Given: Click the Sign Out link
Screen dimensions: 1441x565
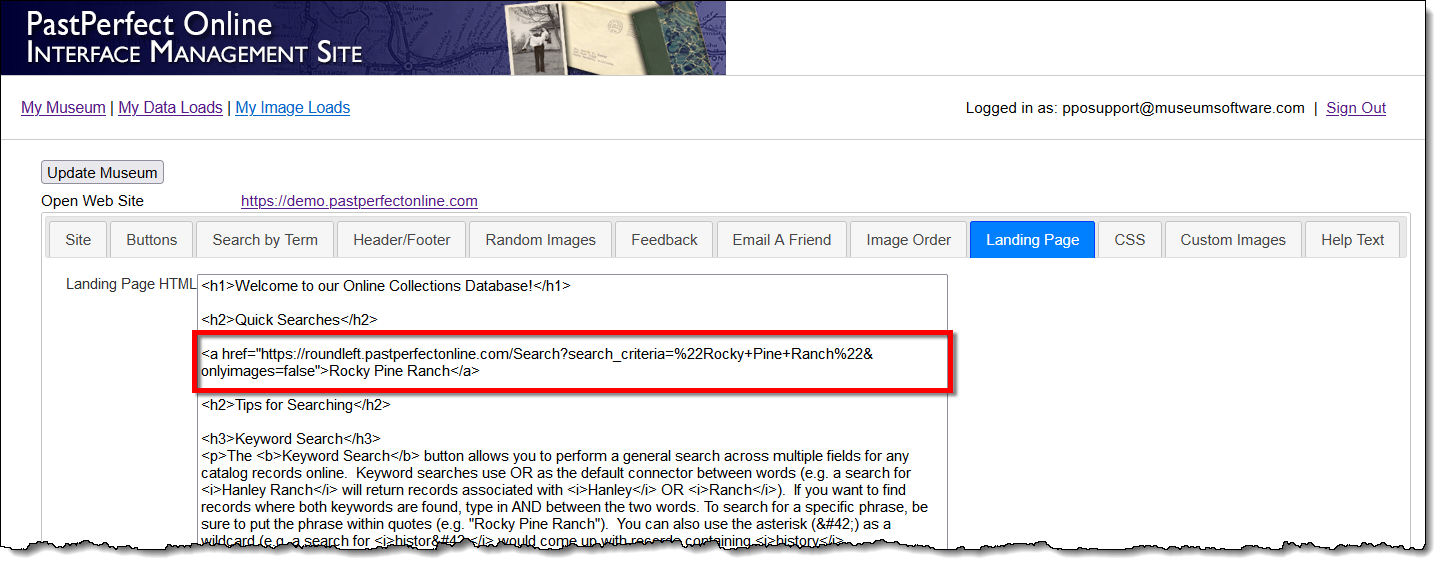Looking at the screenshot, I should (1355, 108).
